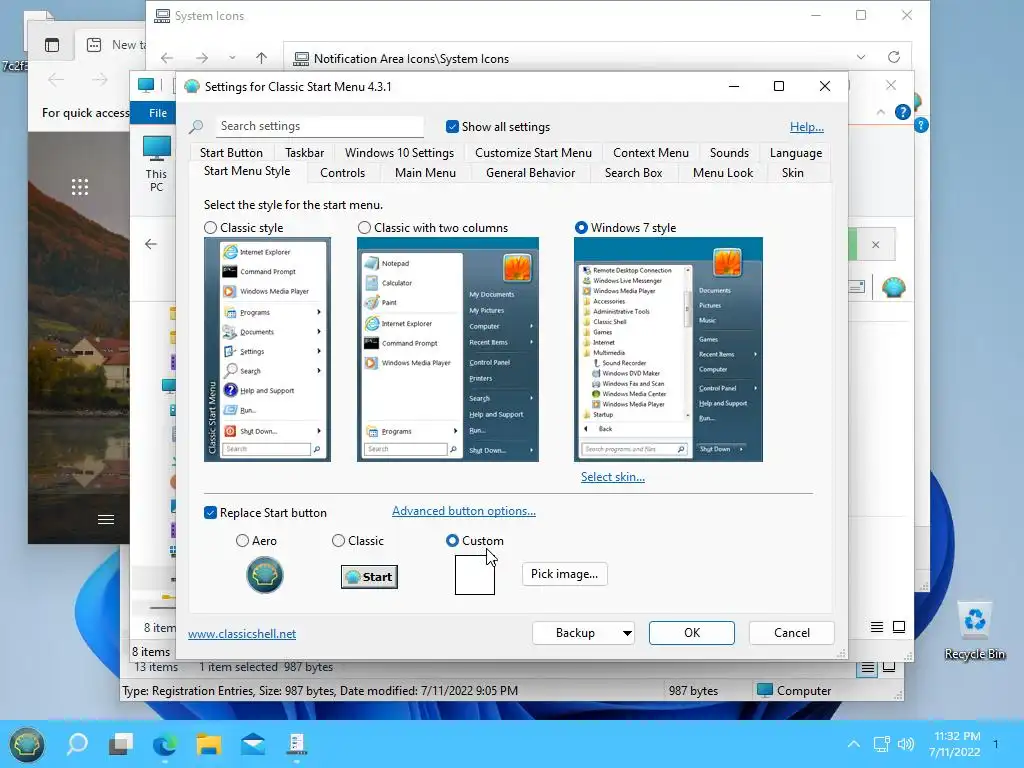Screen dimensions: 1024x768
Task: Choose the Classic start button option
Action: [x=338, y=541]
